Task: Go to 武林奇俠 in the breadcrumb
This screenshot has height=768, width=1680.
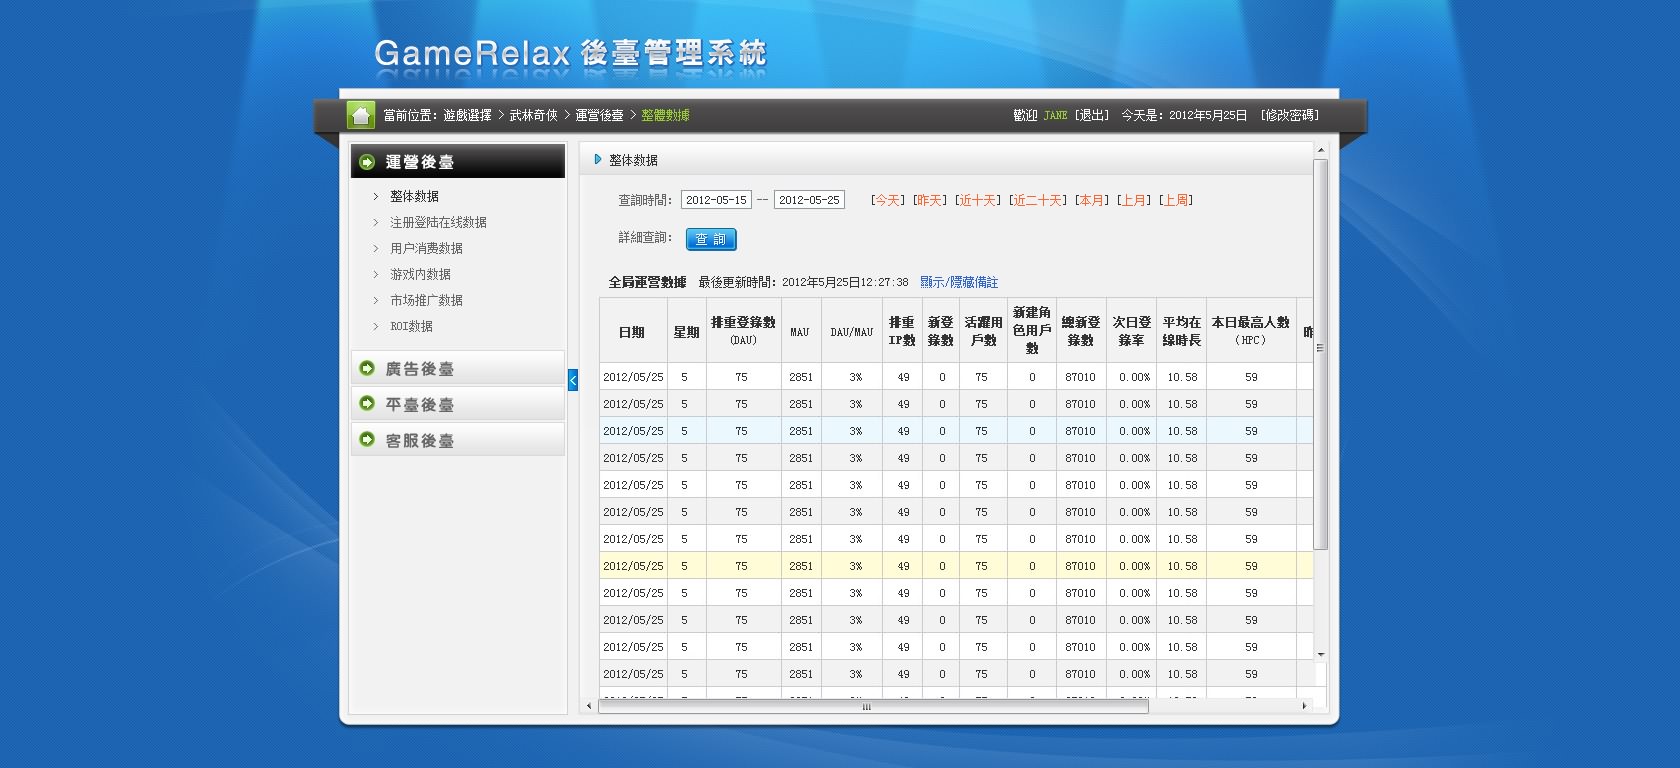Action: coord(533,116)
